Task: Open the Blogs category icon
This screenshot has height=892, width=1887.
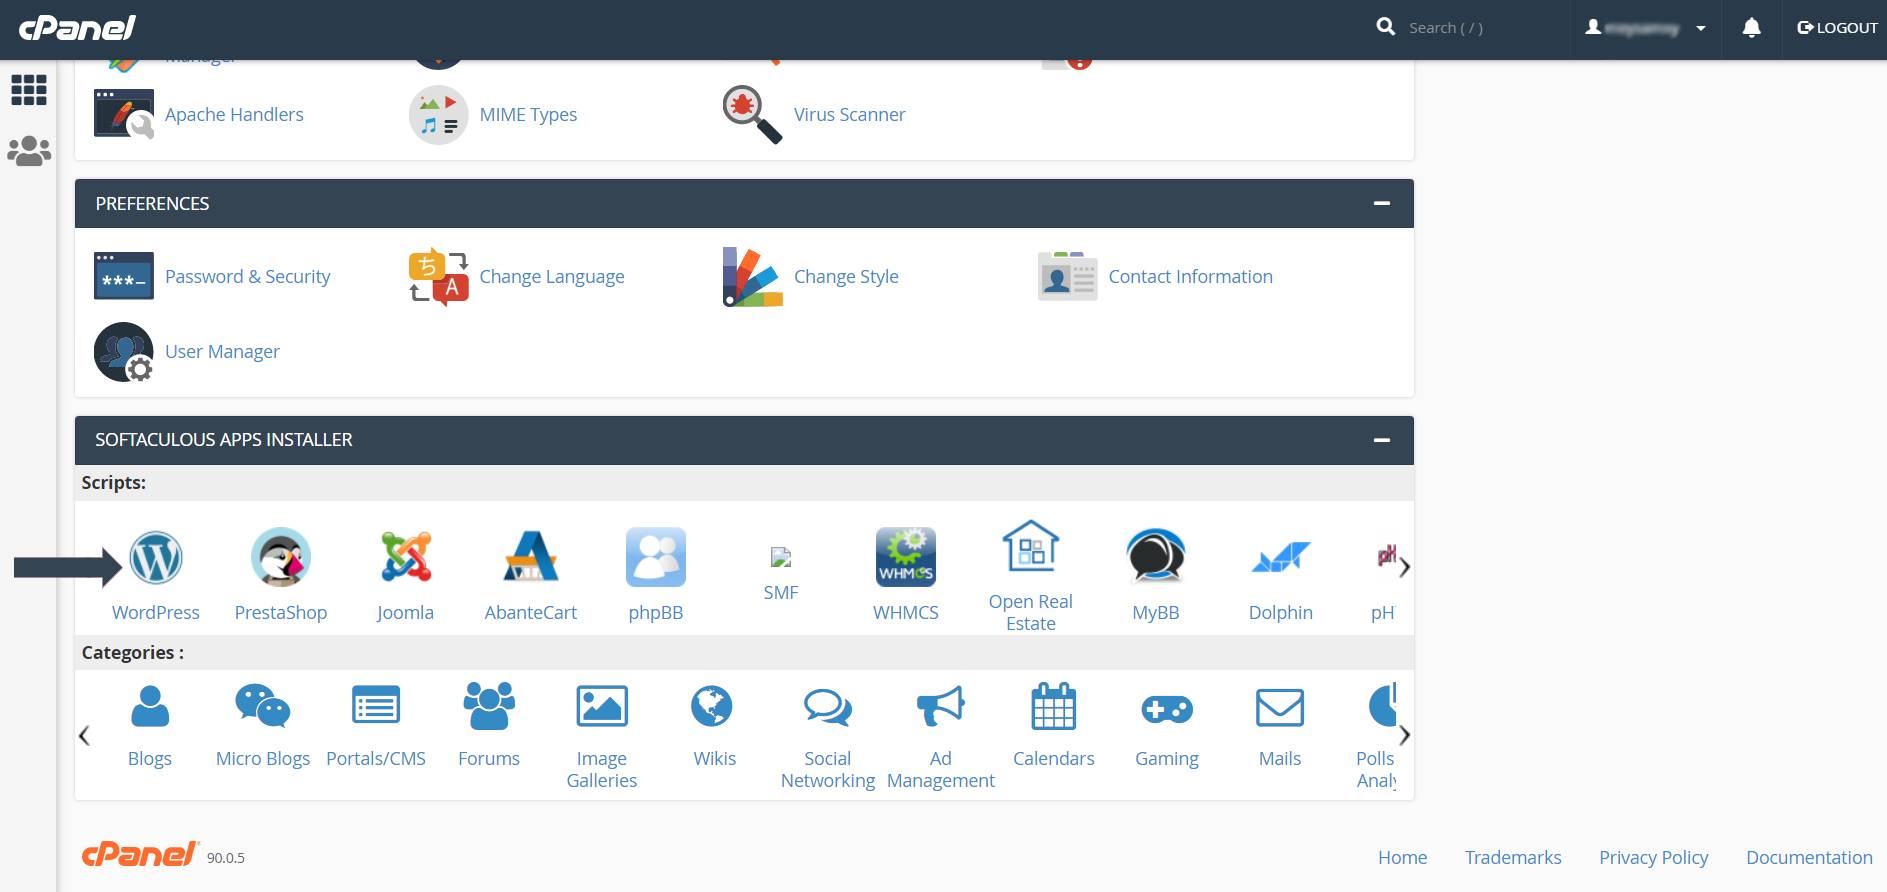Action: coord(150,707)
